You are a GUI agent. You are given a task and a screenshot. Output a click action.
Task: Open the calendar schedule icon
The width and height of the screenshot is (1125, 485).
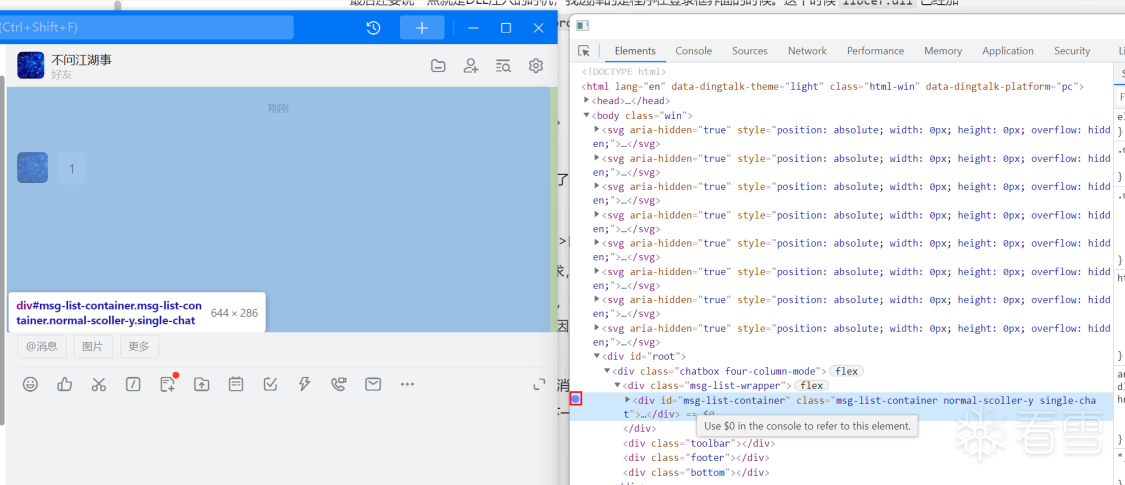236,385
